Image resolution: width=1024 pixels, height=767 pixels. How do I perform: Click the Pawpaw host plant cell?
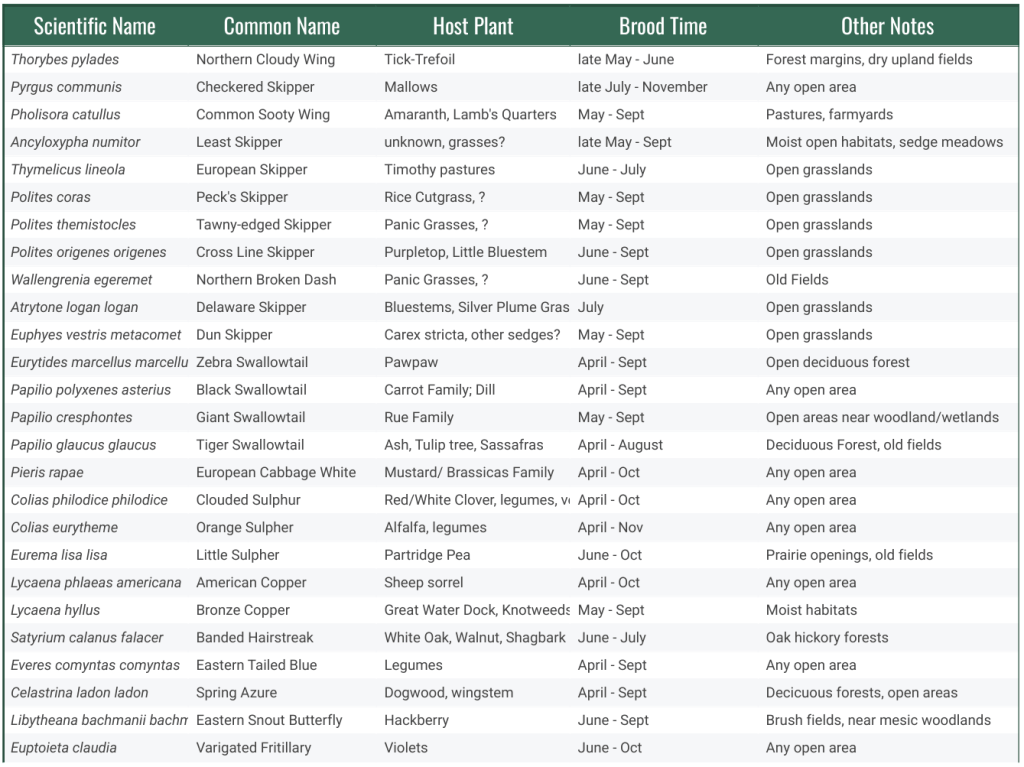(x=411, y=362)
